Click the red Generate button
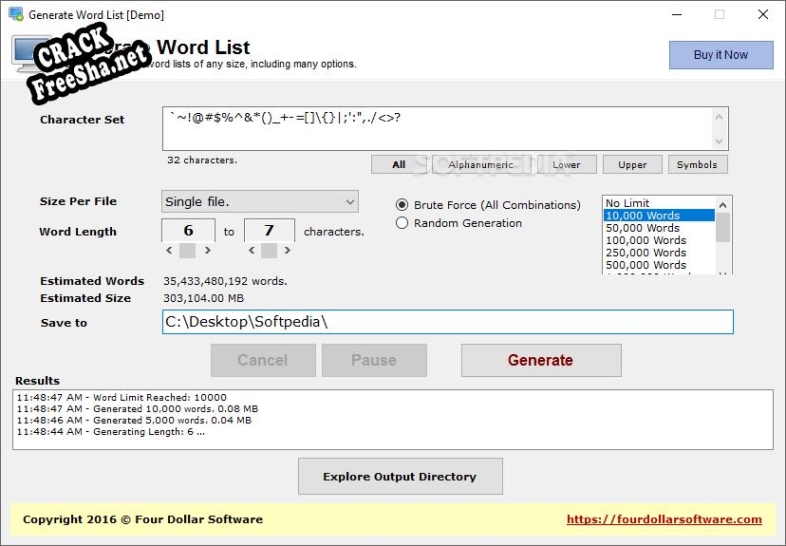This screenshot has height=546, width=786. click(x=540, y=360)
